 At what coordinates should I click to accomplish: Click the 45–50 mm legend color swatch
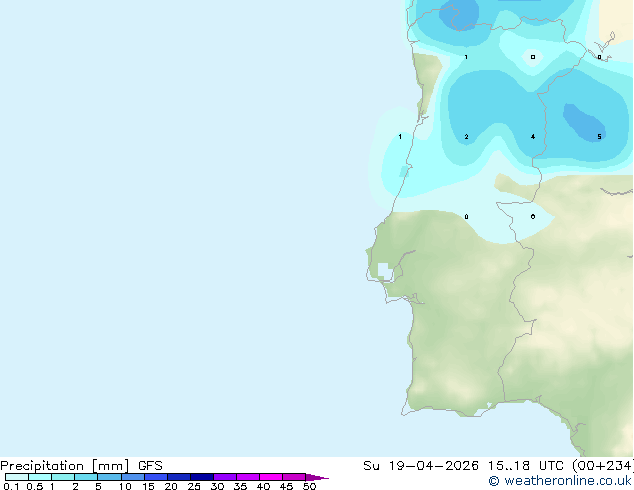[294, 477]
